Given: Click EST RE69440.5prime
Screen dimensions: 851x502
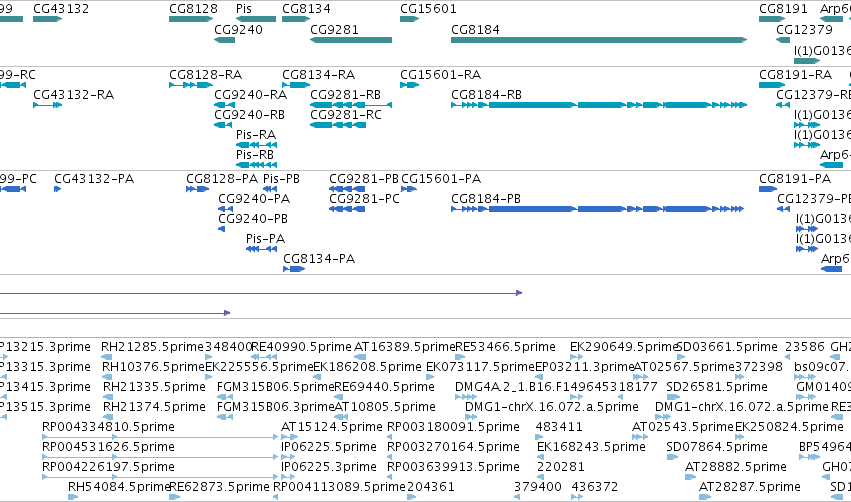Looking at the screenshot, I should pyautogui.click(x=341, y=397).
